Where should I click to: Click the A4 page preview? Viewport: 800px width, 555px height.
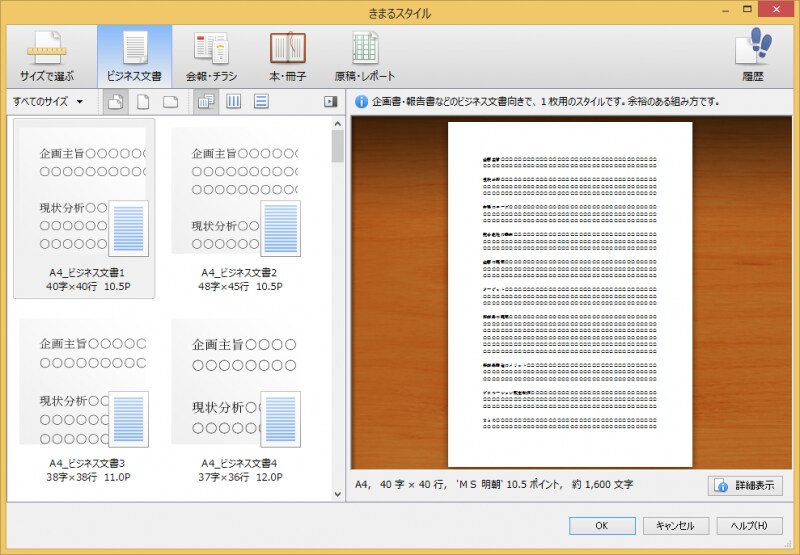(570, 294)
